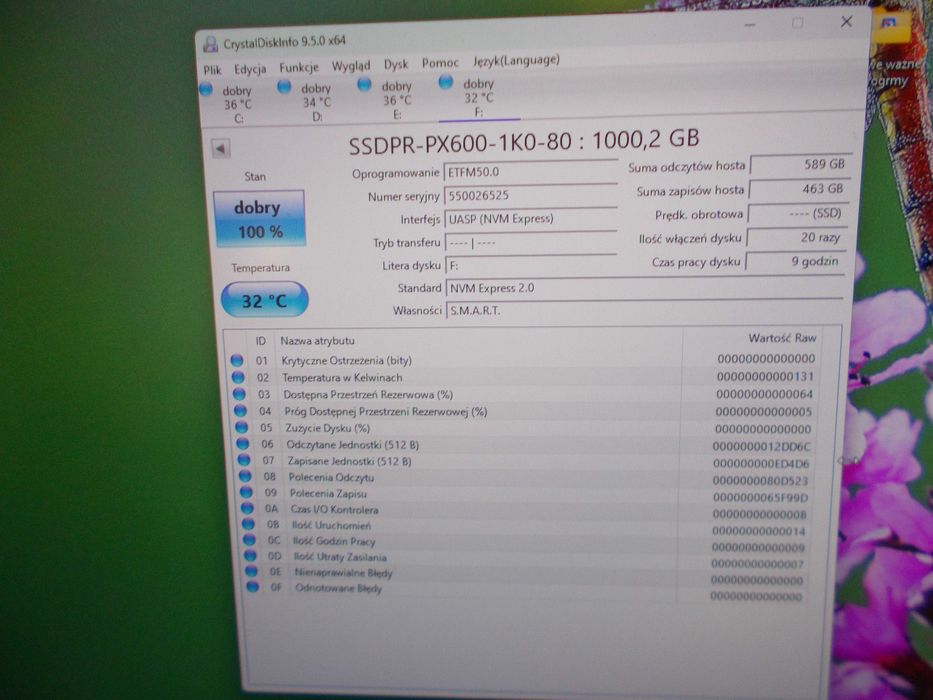Click status orb for attribute 0C
The image size is (933, 700).
pos(250,540)
